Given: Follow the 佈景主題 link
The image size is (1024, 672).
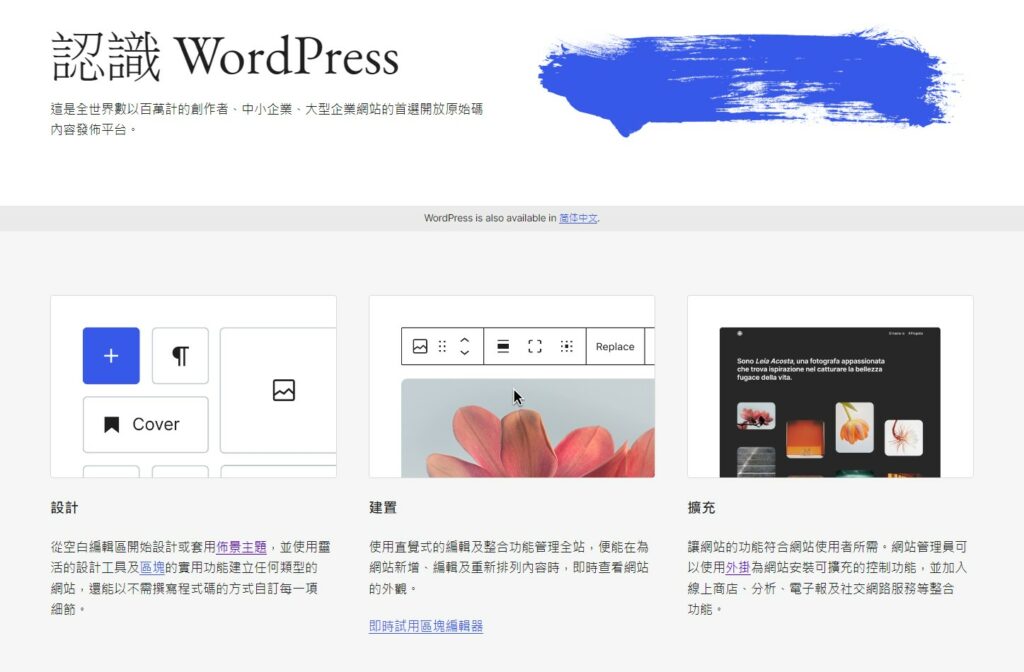Looking at the screenshot, I should pyautogui.click(x=241, y=547).
